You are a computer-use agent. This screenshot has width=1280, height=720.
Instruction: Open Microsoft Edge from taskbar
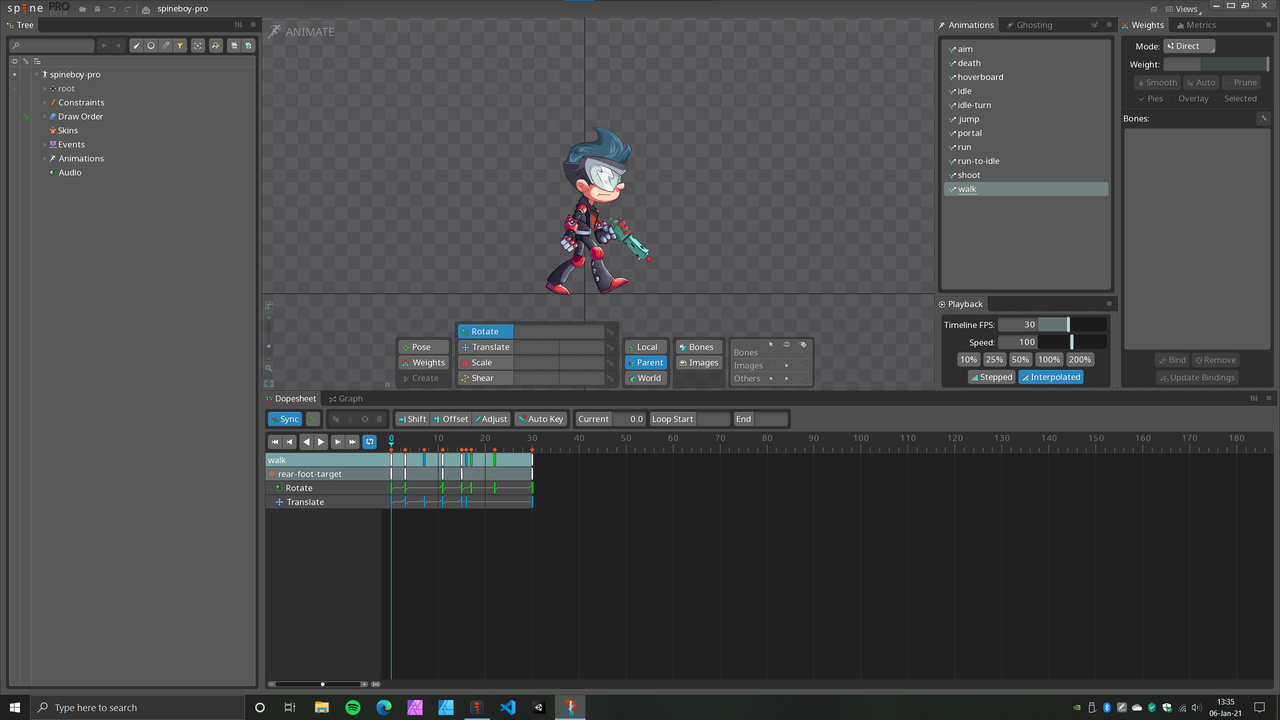click(x=384, y=707)
